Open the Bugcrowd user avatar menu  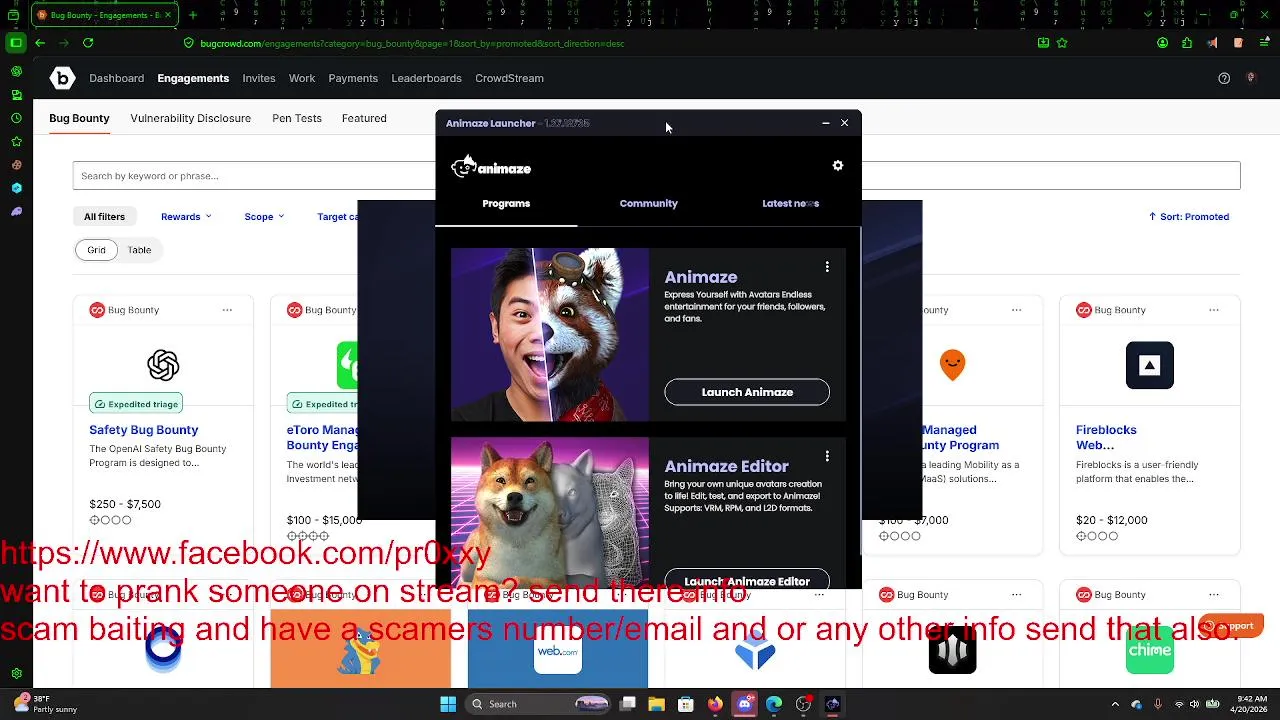(x=1250, y=78)
